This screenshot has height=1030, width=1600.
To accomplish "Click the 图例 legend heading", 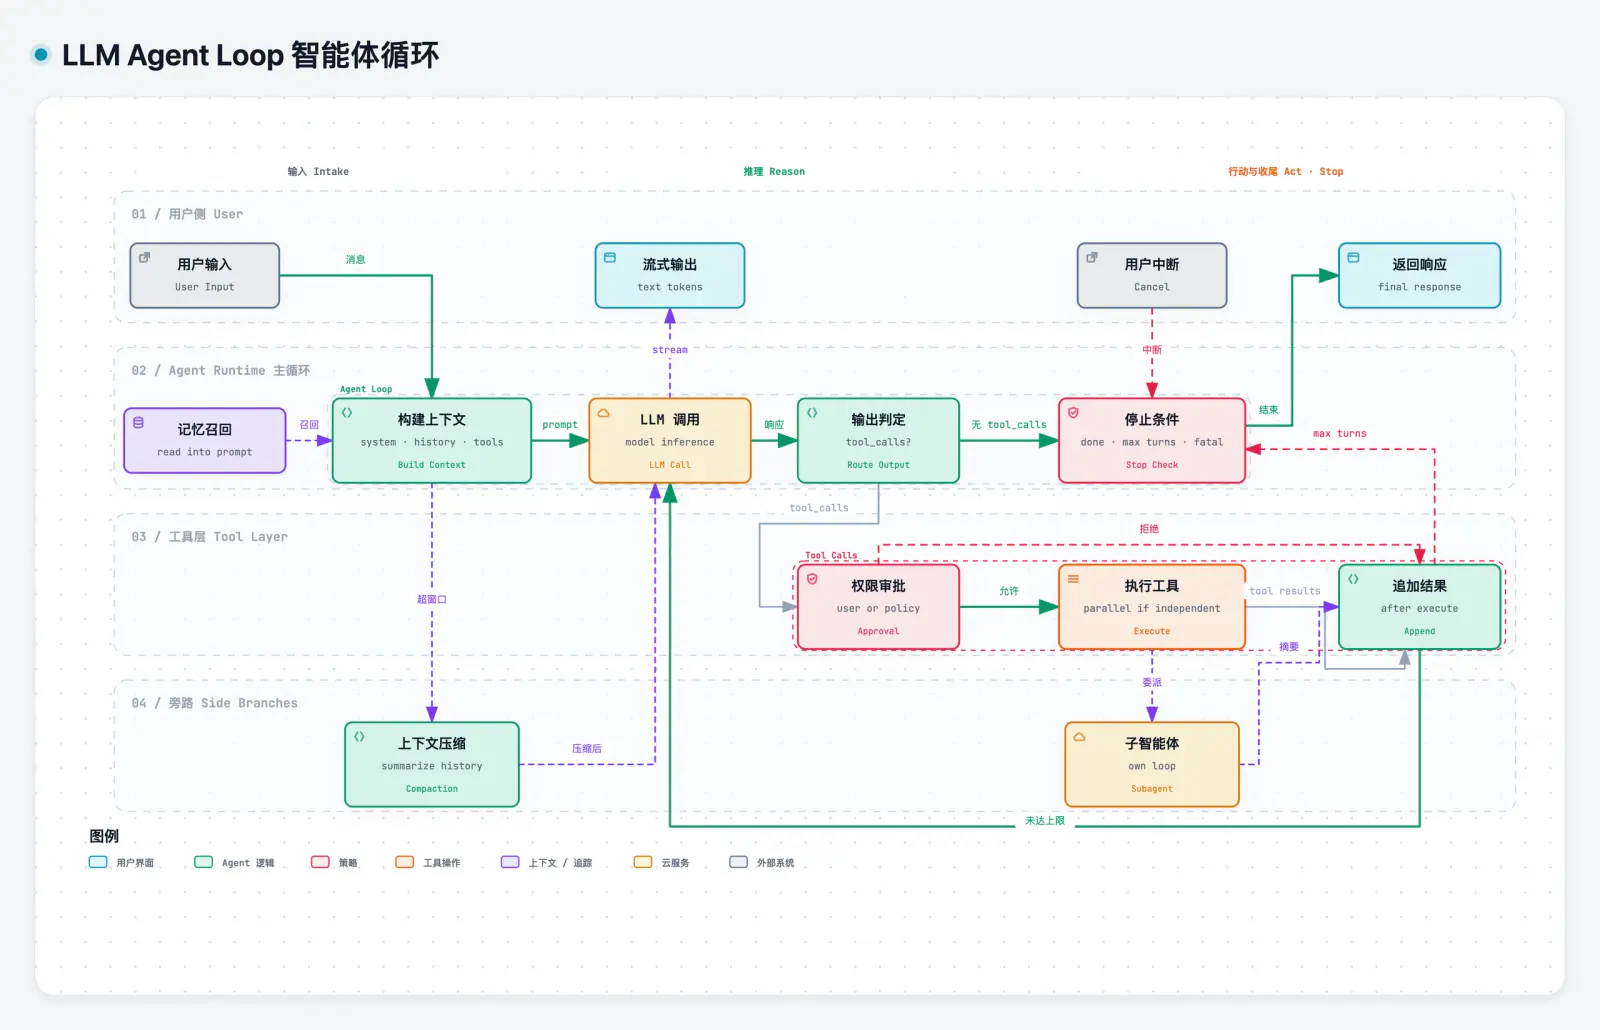I will [x=104, y=836].
